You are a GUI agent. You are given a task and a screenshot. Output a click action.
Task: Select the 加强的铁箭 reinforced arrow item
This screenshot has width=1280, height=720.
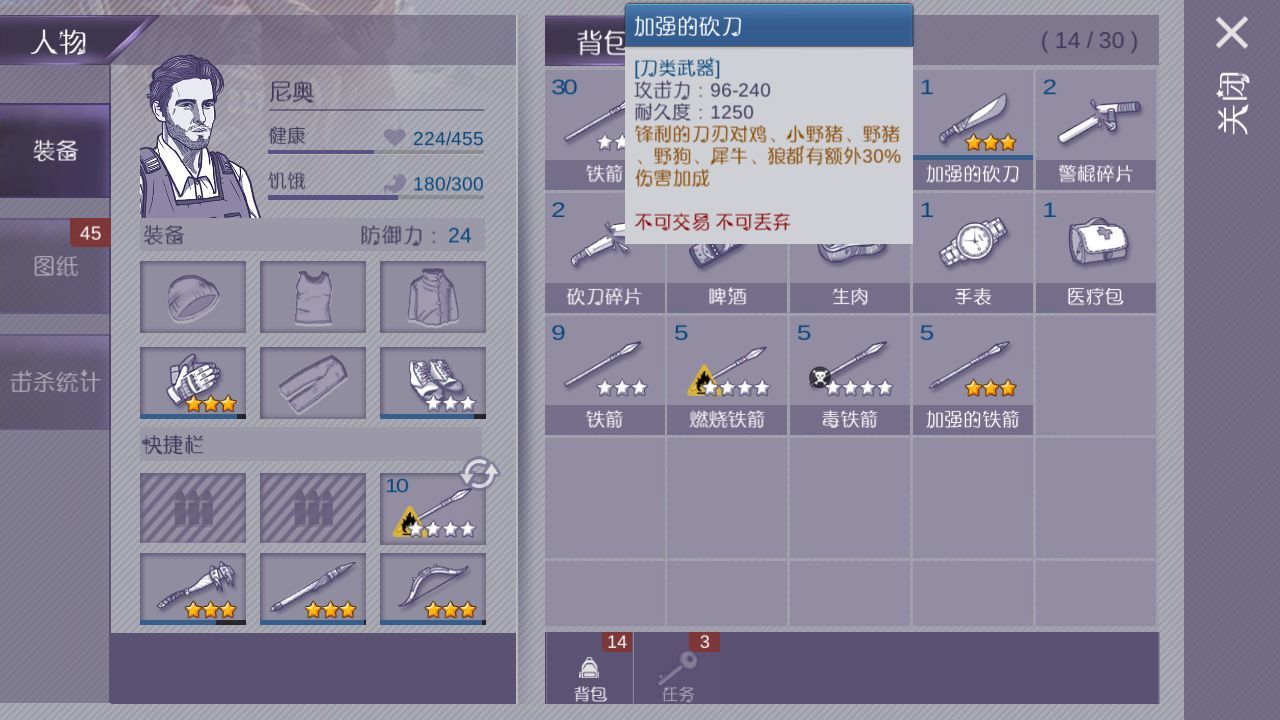pos(972,376)
